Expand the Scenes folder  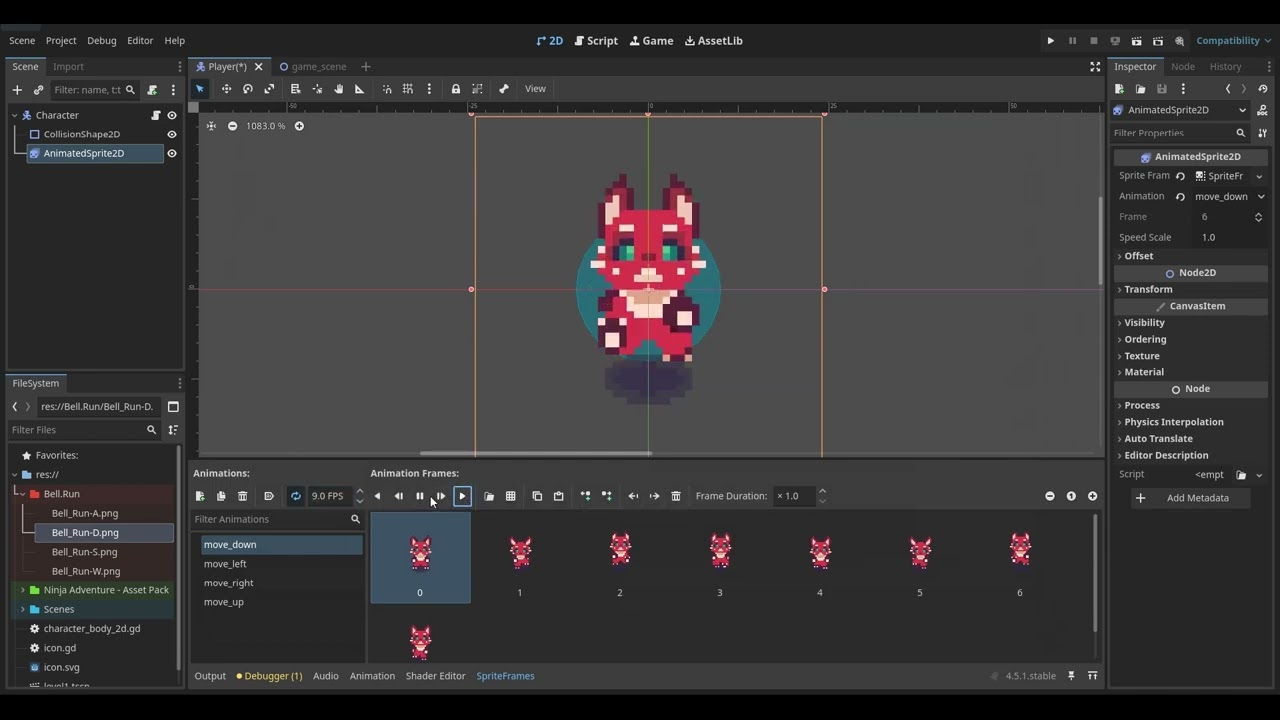[23, 609]
